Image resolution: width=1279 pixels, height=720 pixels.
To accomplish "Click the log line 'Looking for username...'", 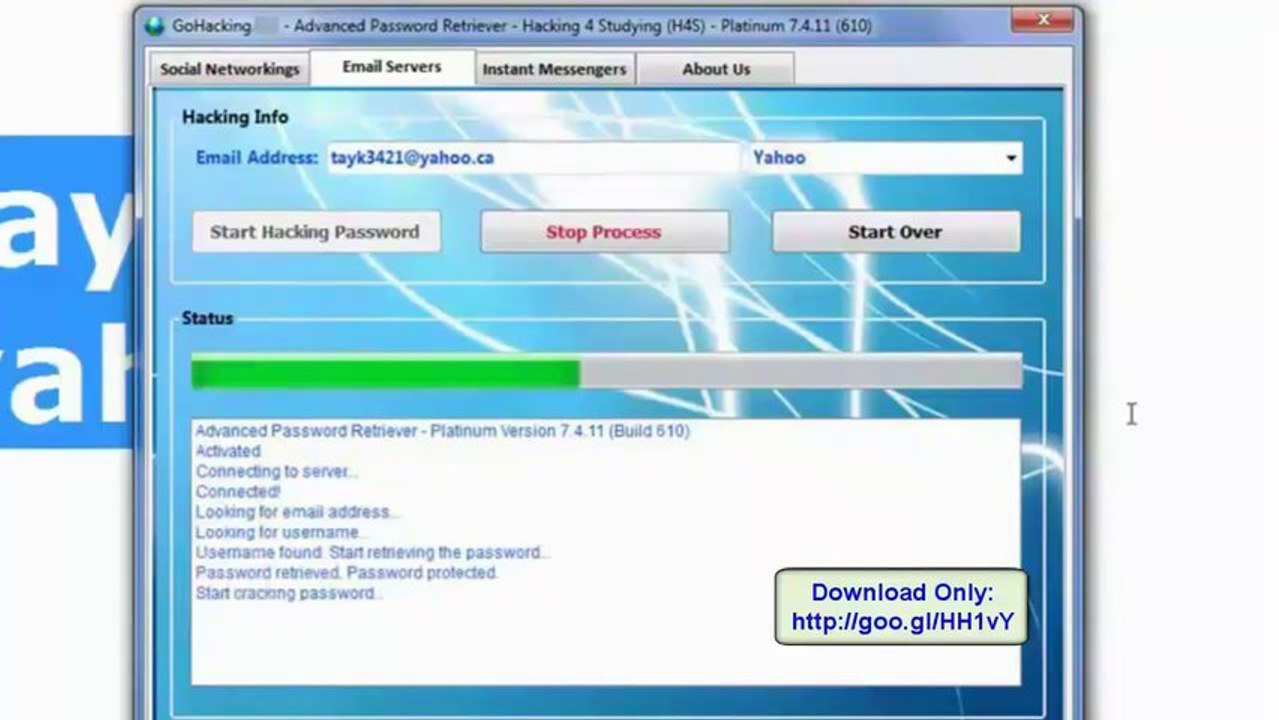I will point(279,532).
